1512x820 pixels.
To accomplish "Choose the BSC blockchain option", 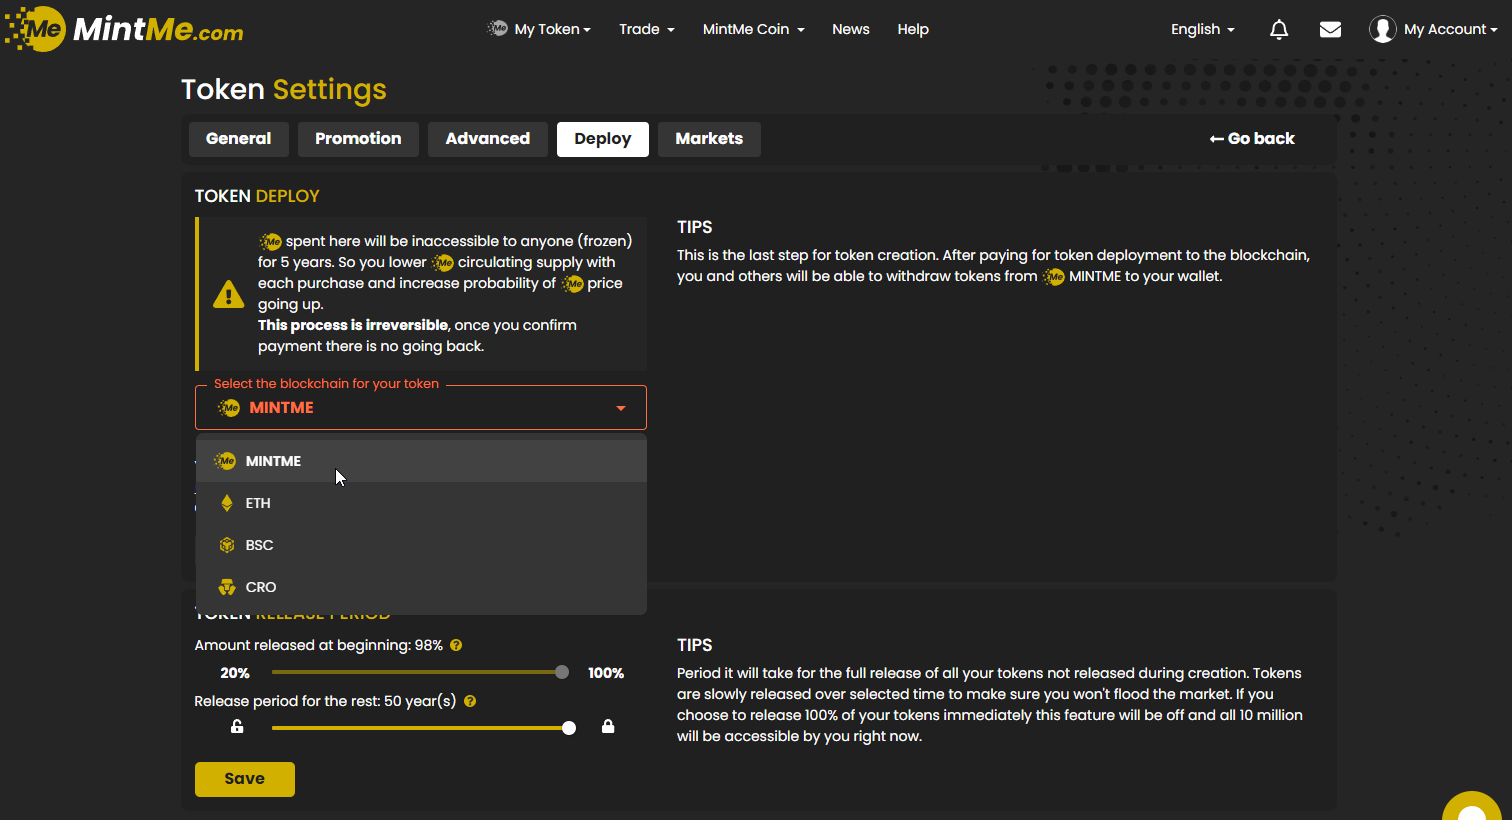I will [x=259, y=545].
